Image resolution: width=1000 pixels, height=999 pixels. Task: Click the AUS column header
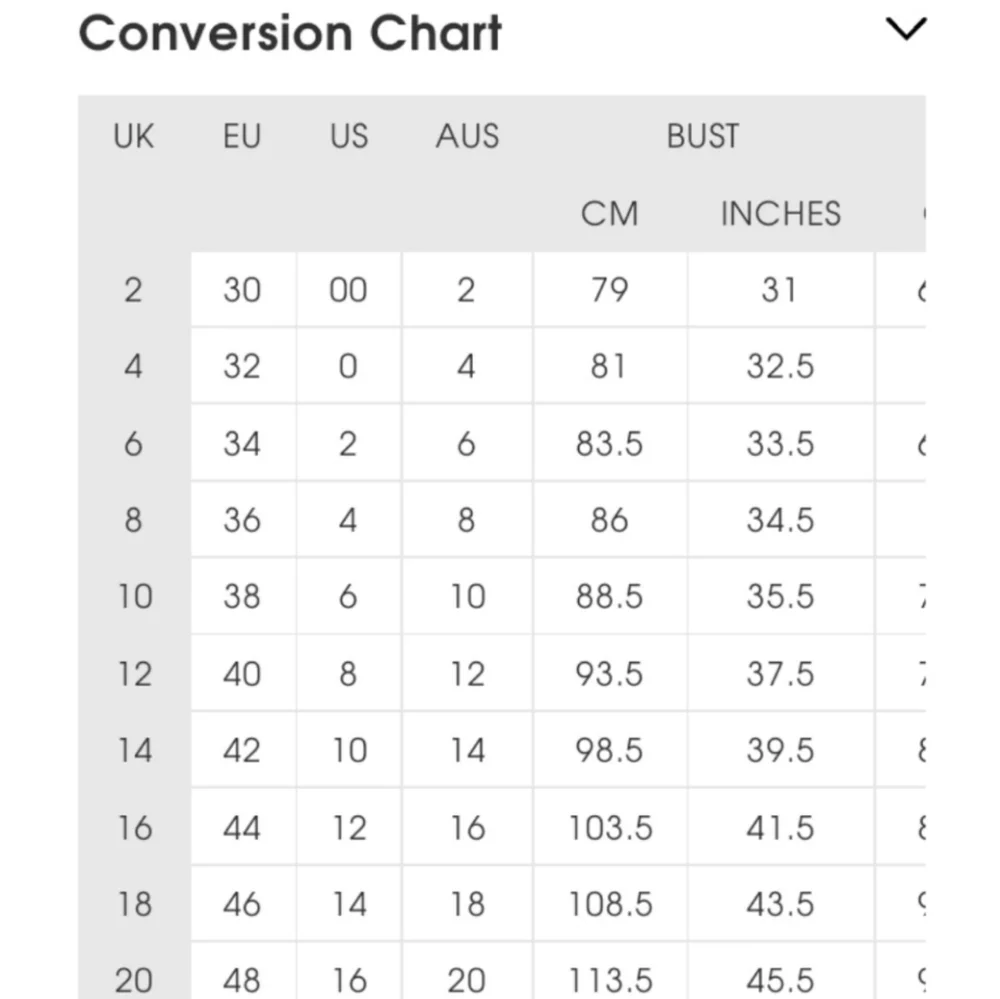pos(467,136)
